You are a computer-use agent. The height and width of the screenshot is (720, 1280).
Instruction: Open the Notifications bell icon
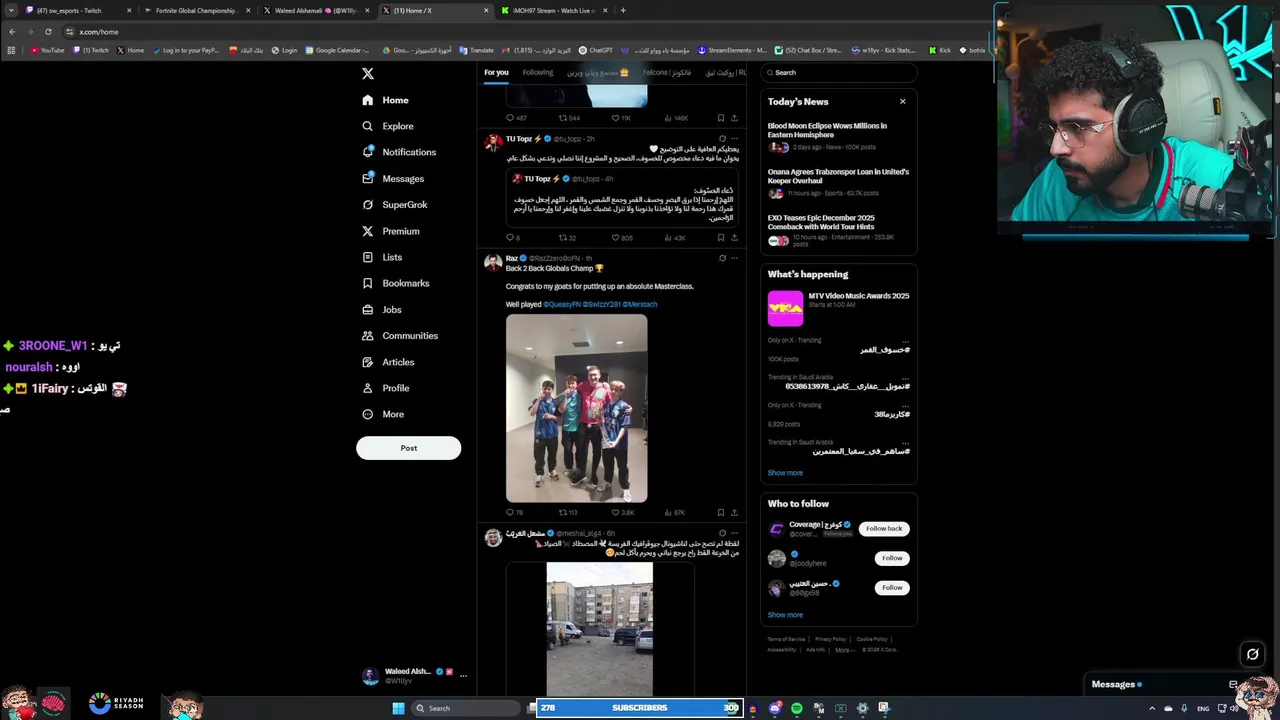[x=368, y=152]
